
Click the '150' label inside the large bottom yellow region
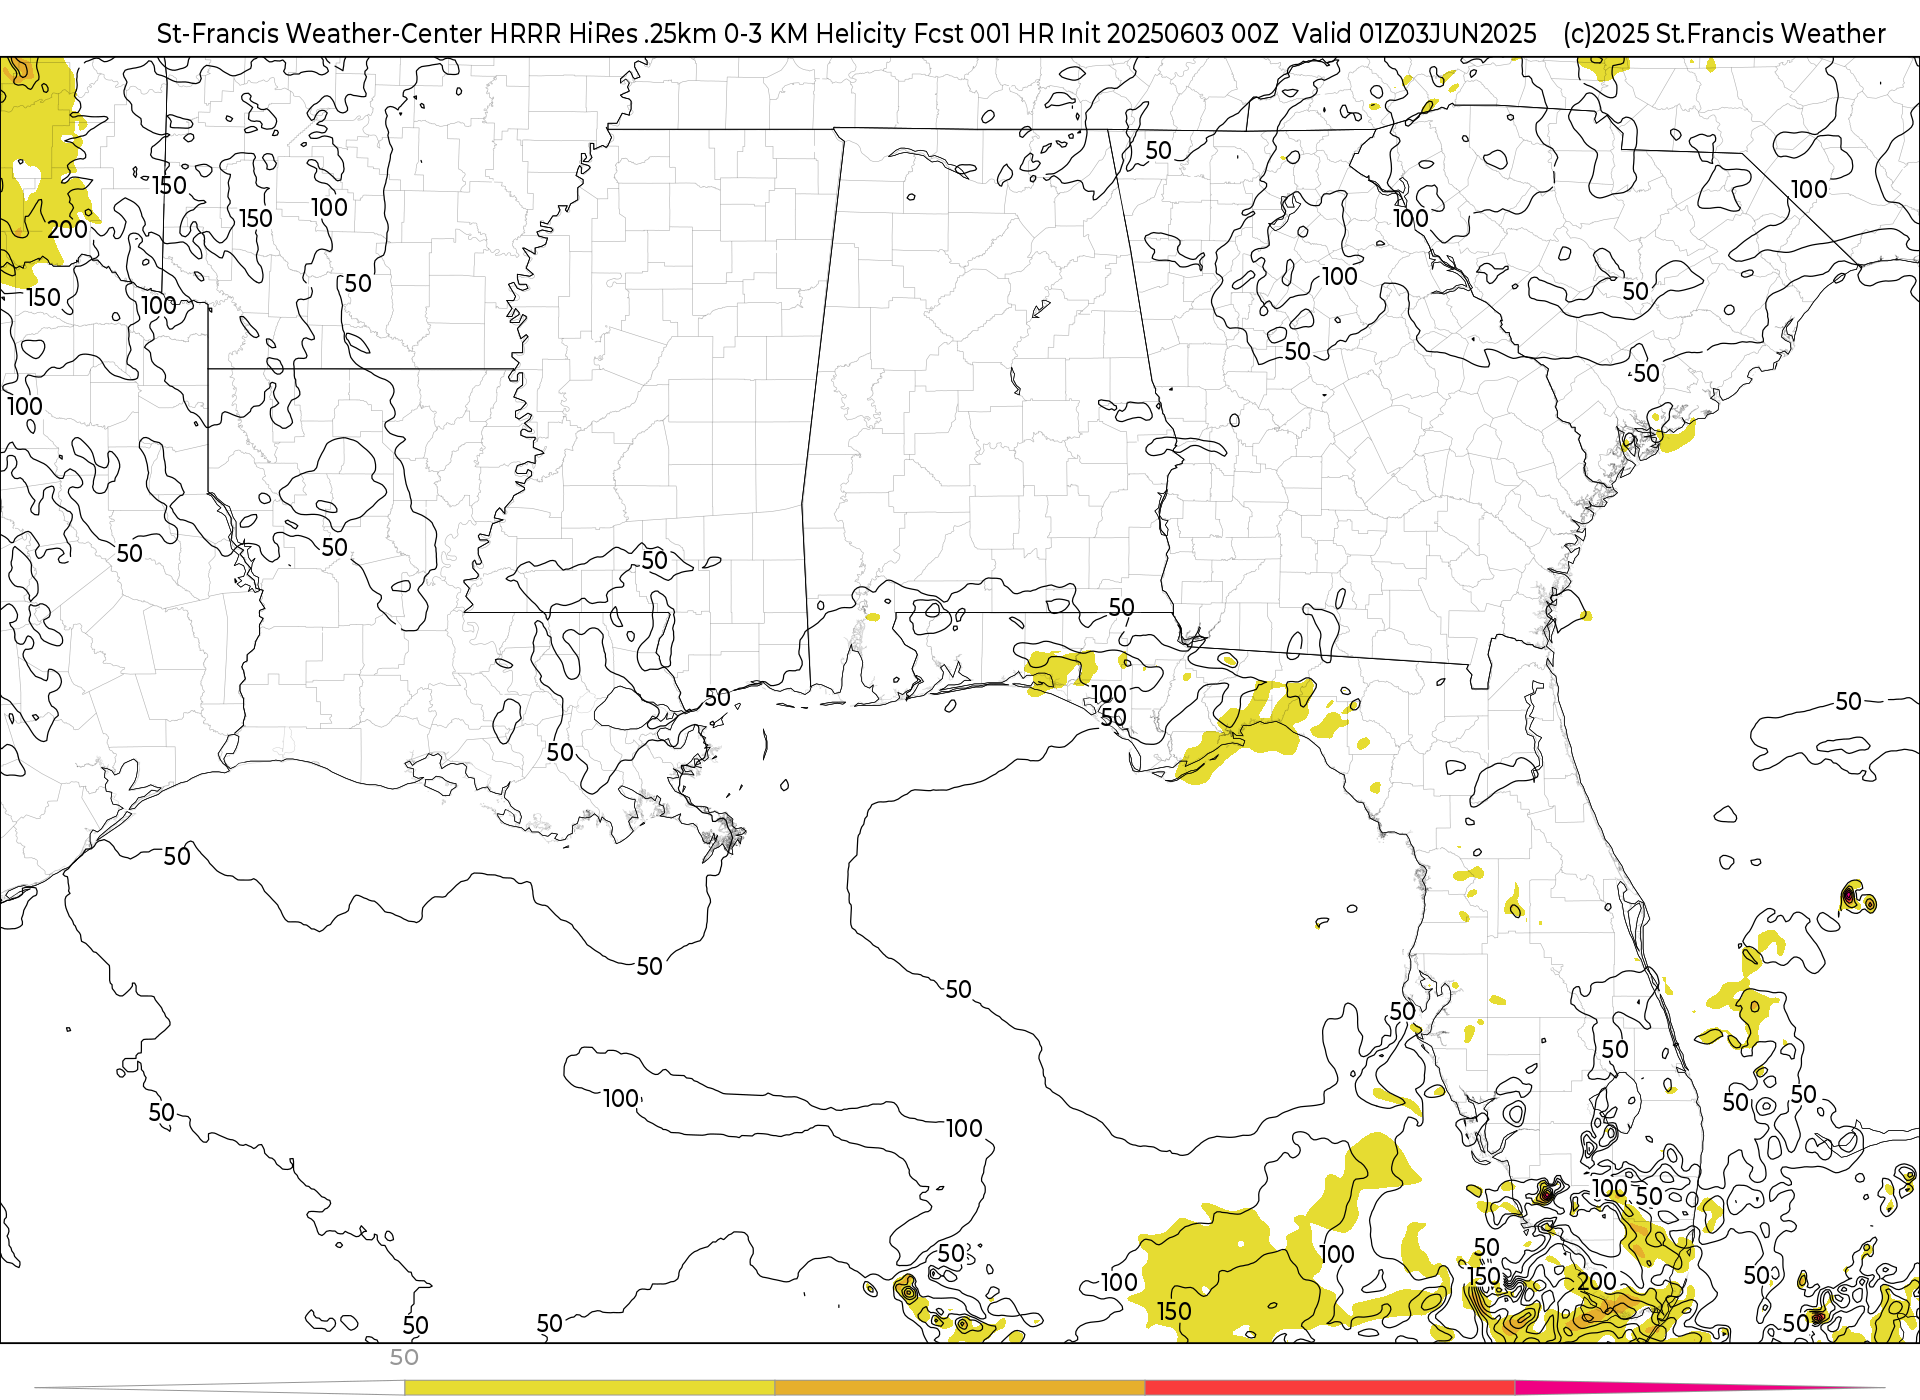click(1174, 1311)
